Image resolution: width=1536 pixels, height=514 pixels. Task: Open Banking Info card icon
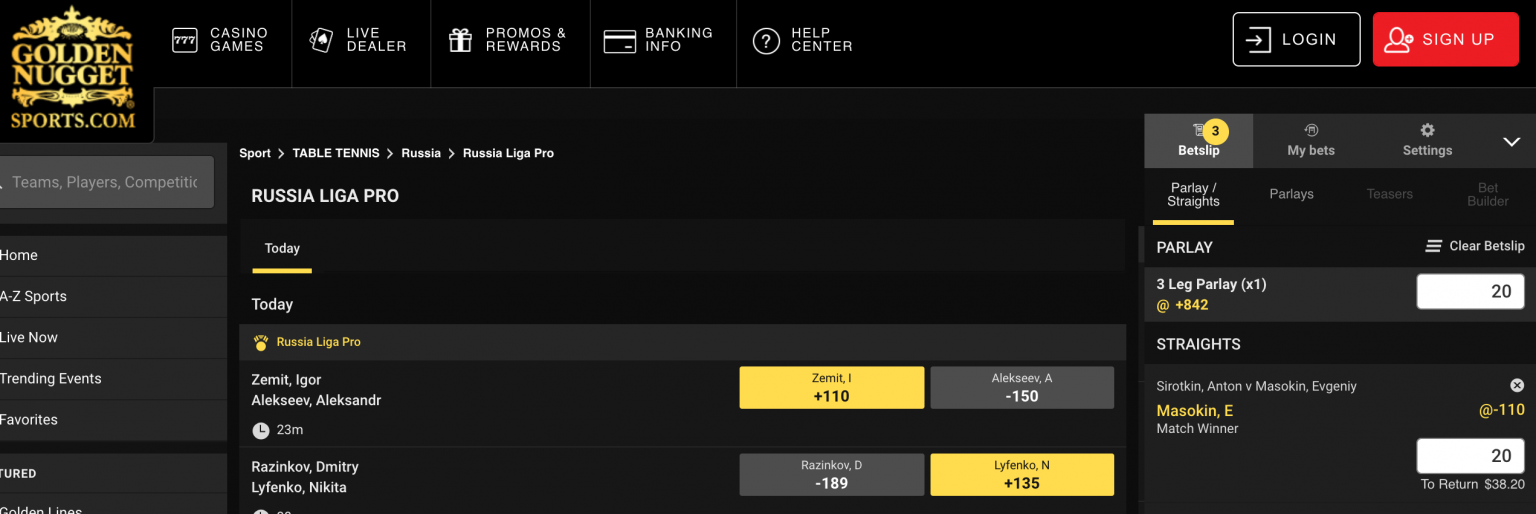620,41
